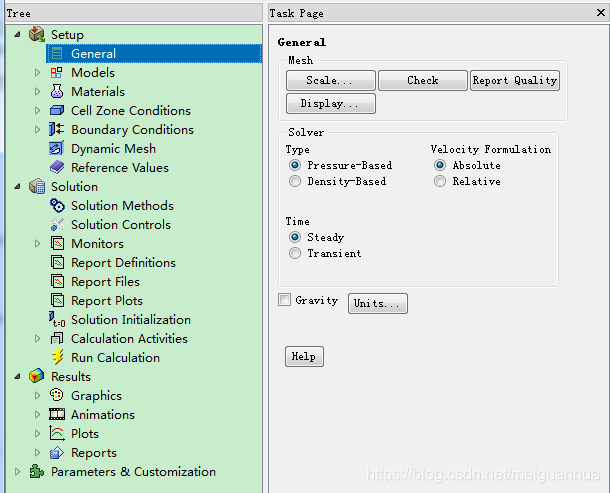Viewport: 610px width, 493px height.
Task: Open the Units dialog button
Action: coord(377,303)
